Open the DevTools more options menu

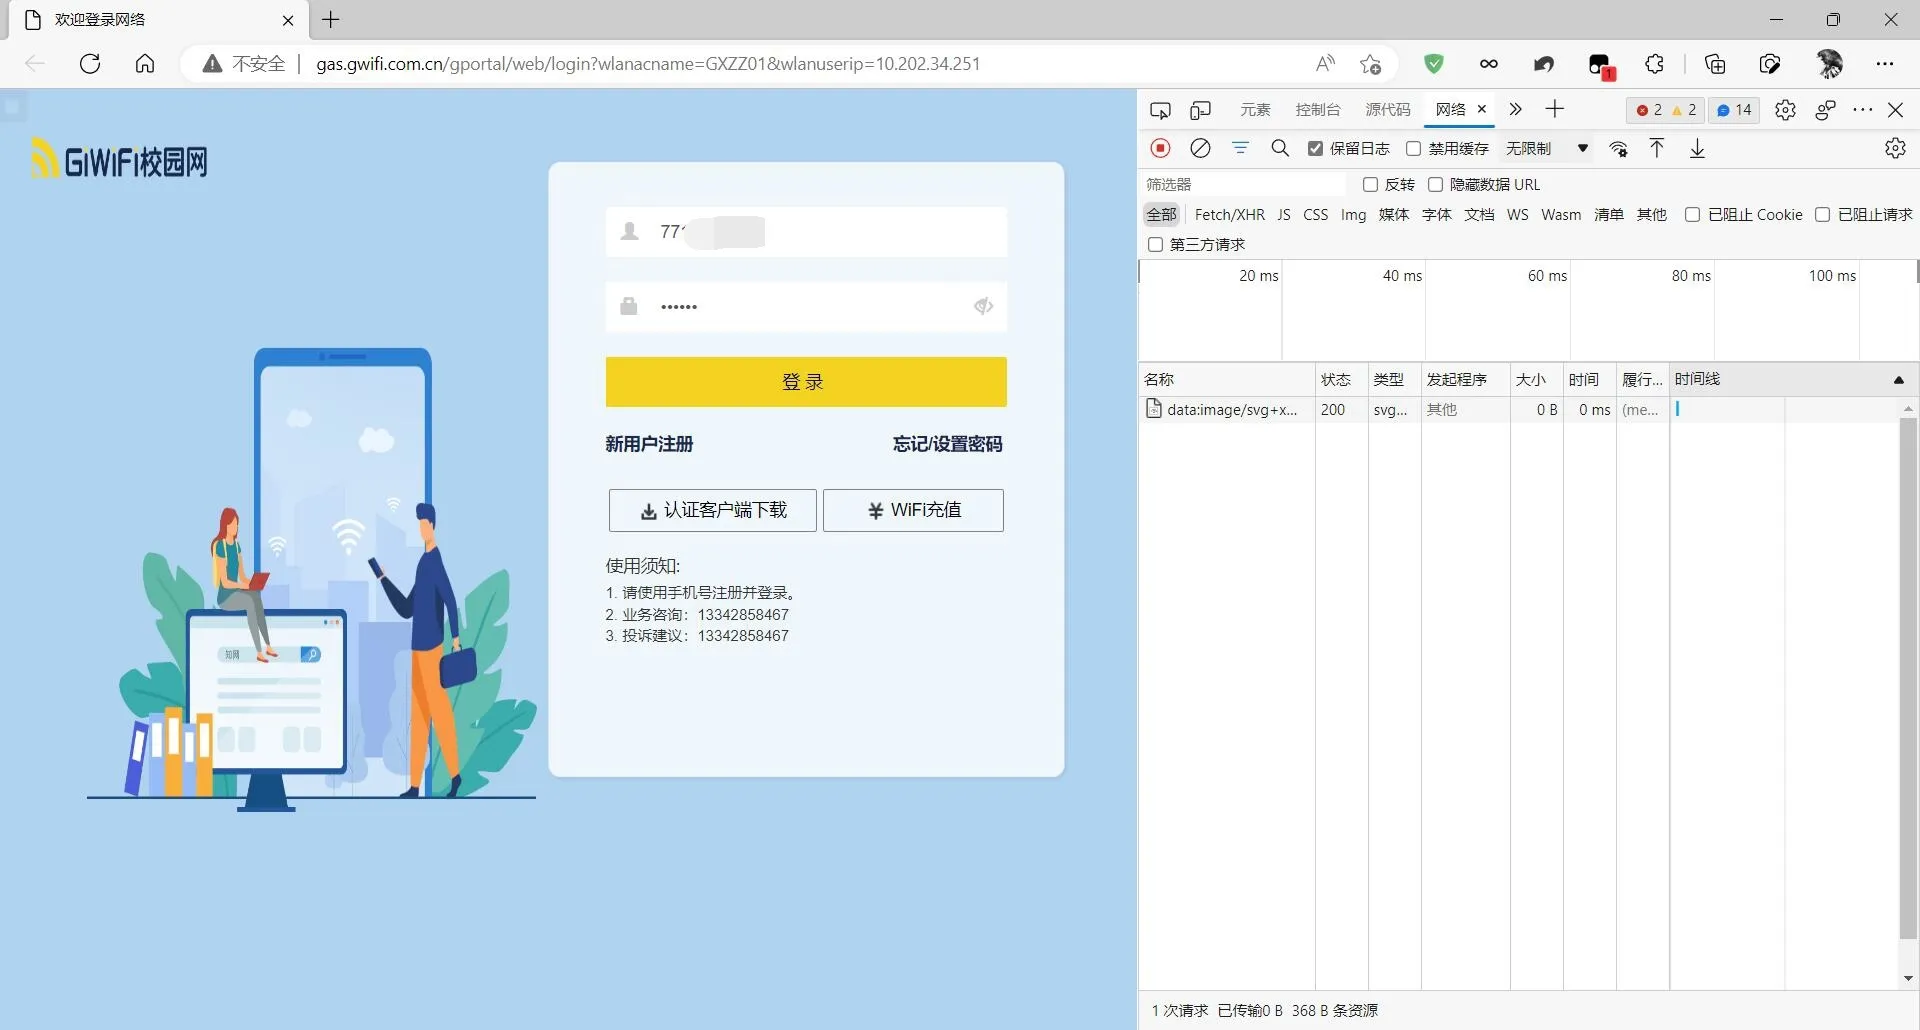[x=1862, y=110]
